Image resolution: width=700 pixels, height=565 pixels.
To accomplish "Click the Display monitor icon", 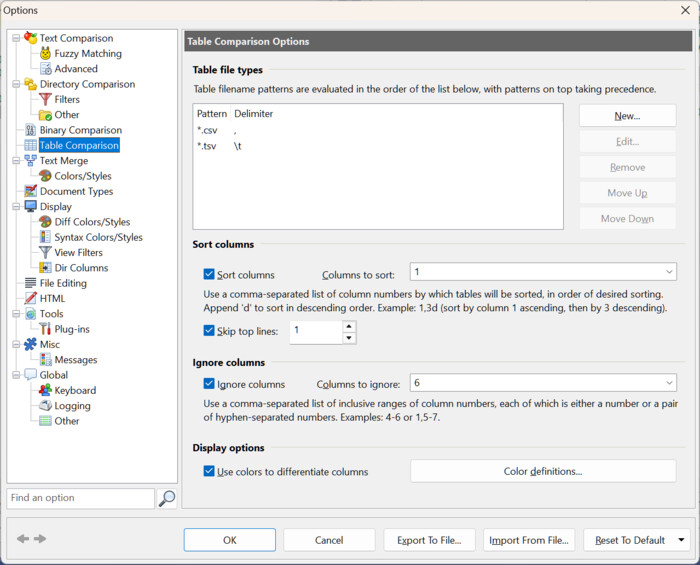I will 30,206.
